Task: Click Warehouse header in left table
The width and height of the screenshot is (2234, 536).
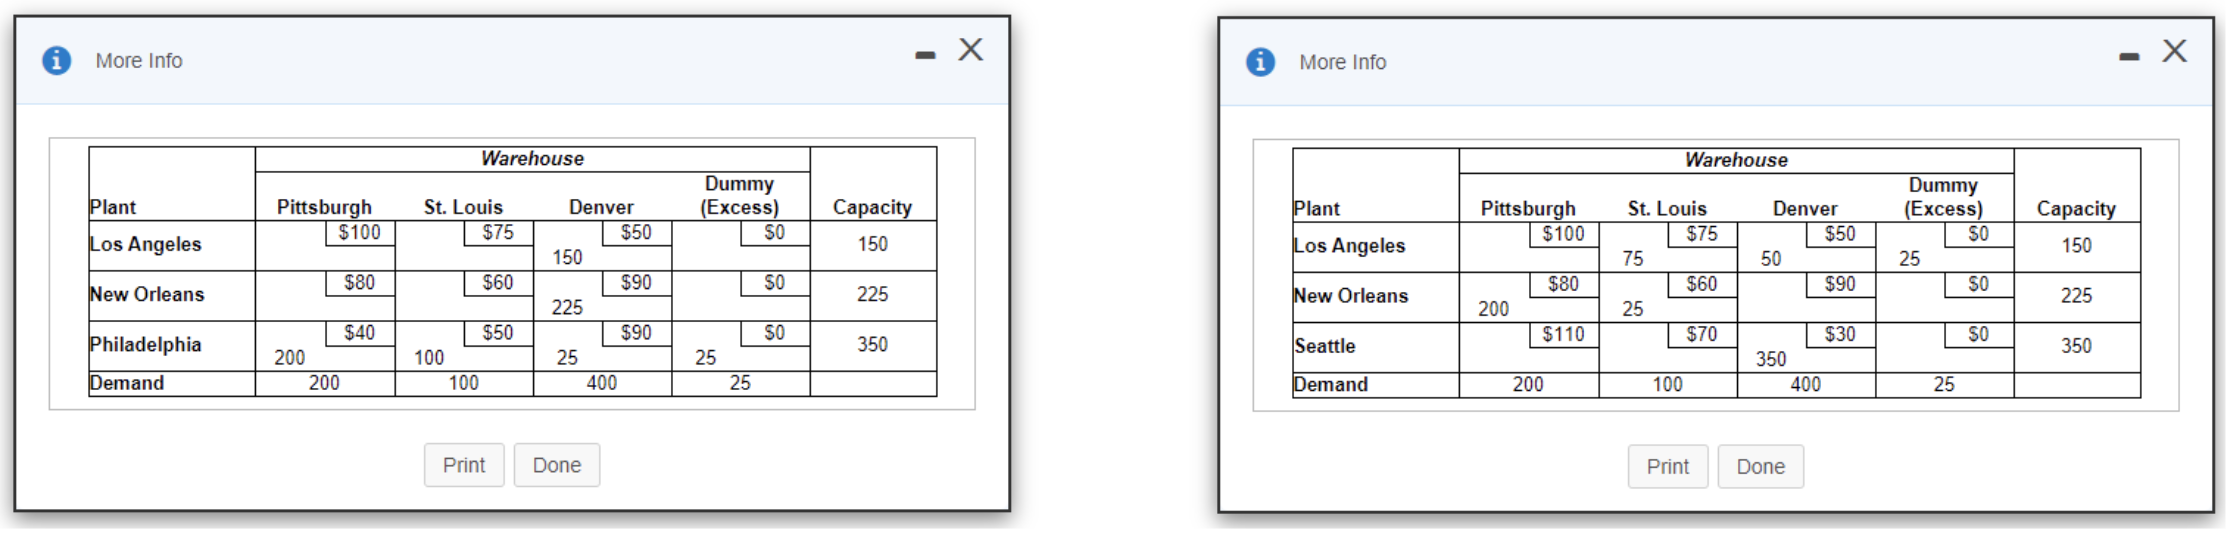Action: (532, 159)
